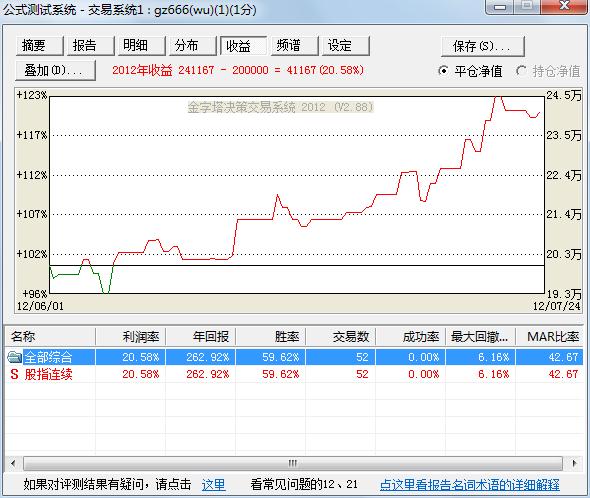Open the 这里 help link
The width and height of the screenshot is (590, 498).
pos(213,484)
